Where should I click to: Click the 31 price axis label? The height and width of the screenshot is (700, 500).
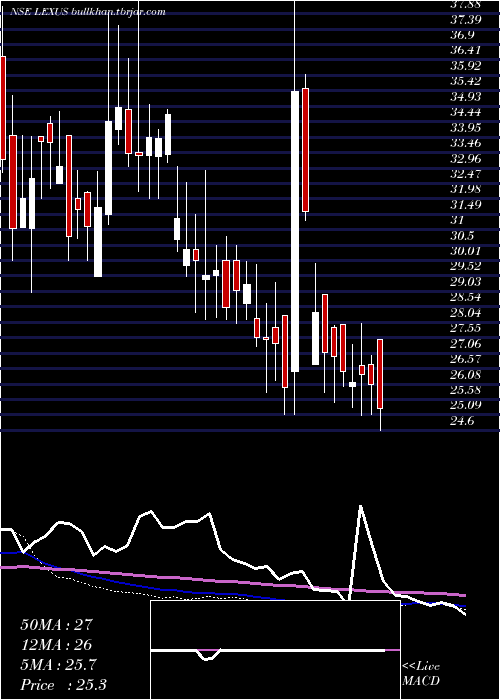coord(458,220)
